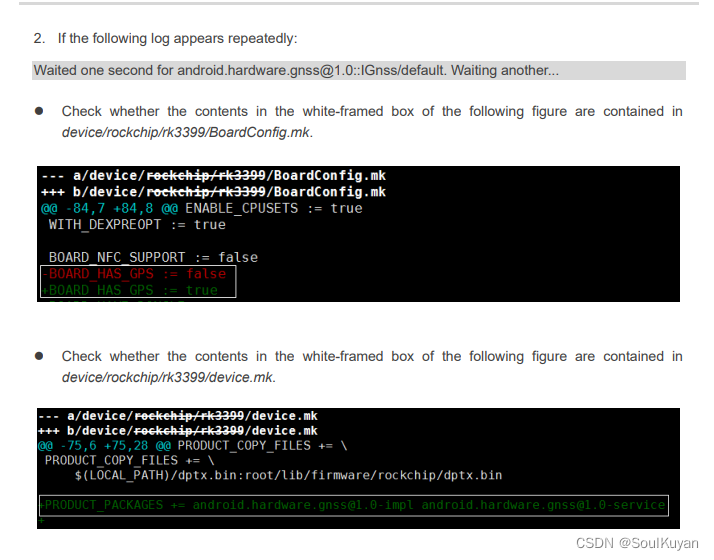Click the hunk header '@@ -75,6 +75,28 @@ PRODUCT_COPY_FILES'

pyautogui.click(x=193, y=446)
